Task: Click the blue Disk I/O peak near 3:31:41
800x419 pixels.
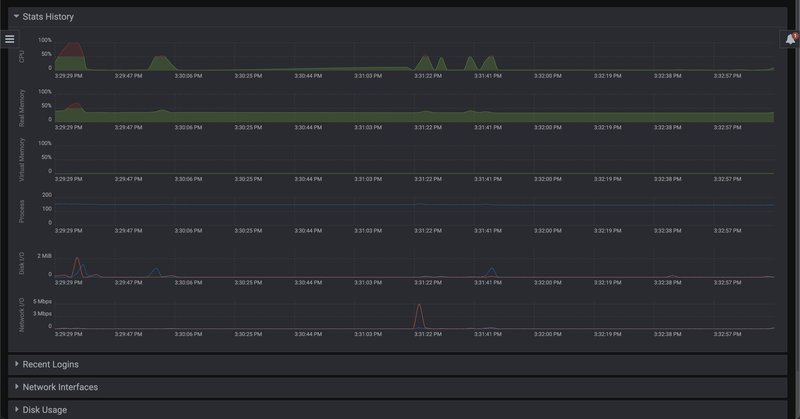Action: coord(491,270)
